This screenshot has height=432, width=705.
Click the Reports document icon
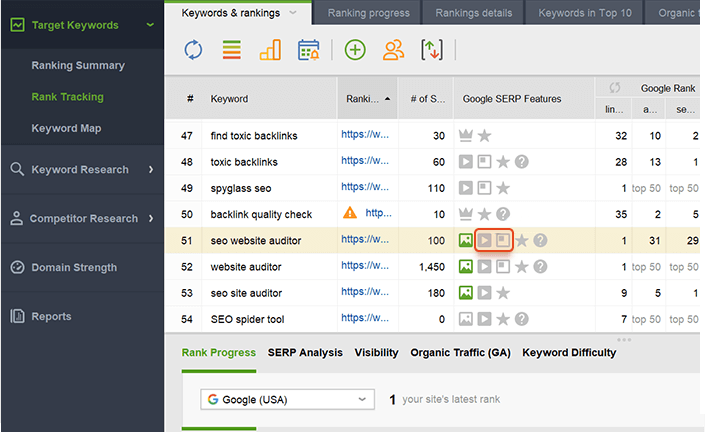(x=17, y=316)
